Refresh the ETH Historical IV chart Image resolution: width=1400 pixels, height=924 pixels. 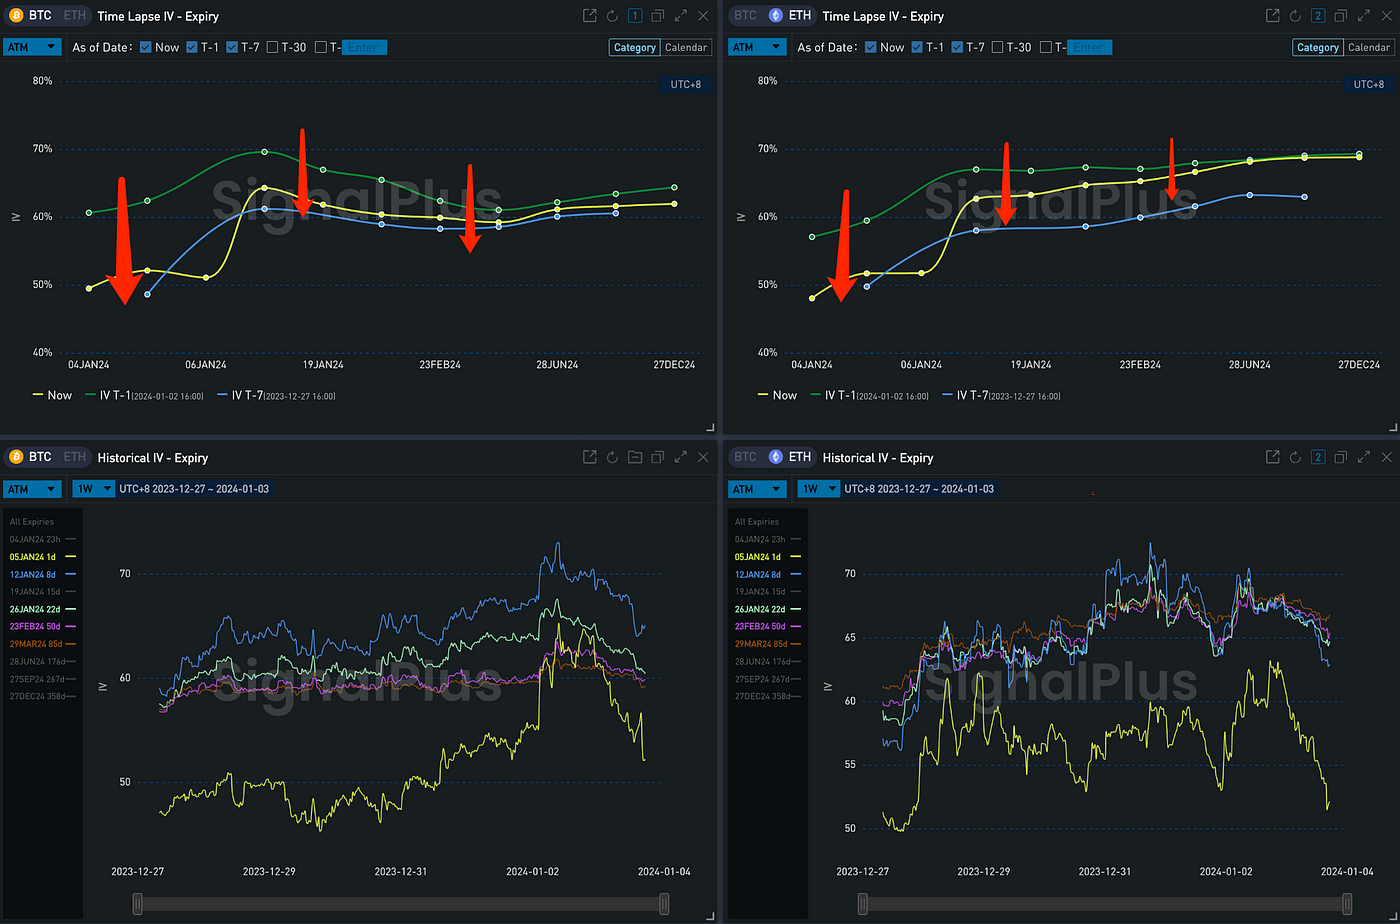(x=1296, y=457)
